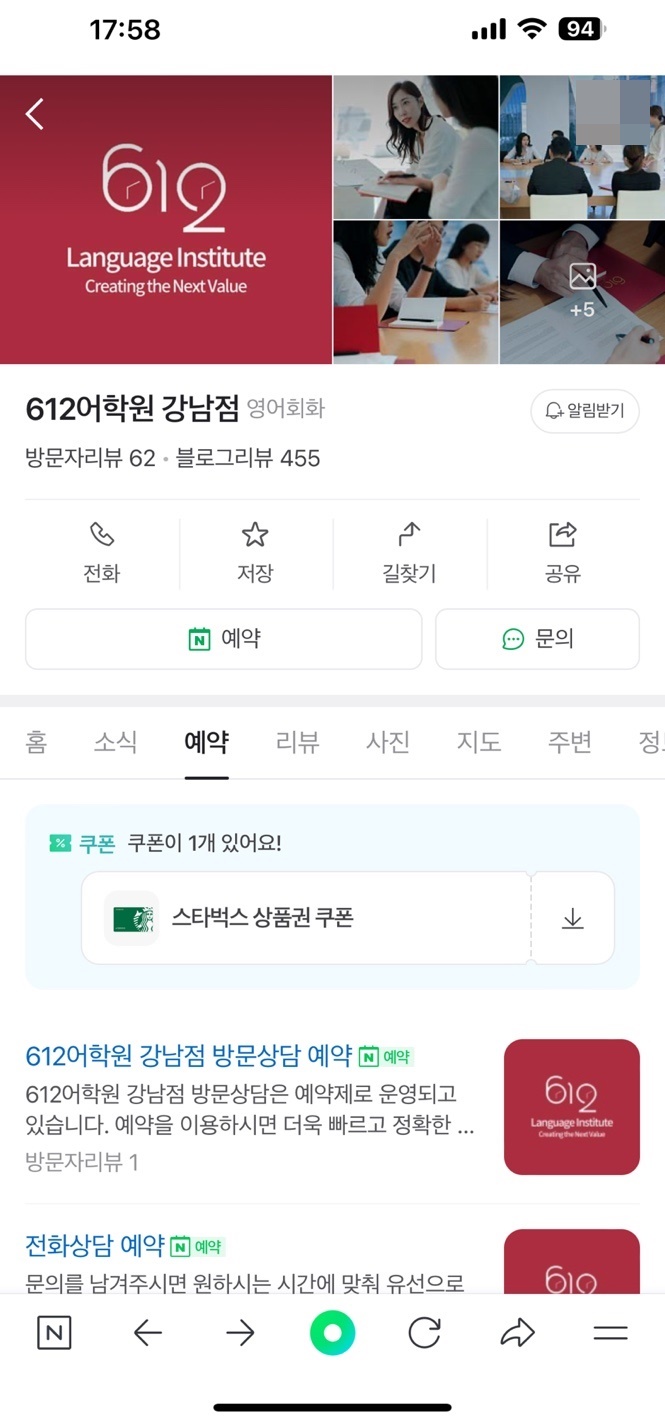Tap the share (공유) icon
Screen dimensions: 665x1424
563,536
